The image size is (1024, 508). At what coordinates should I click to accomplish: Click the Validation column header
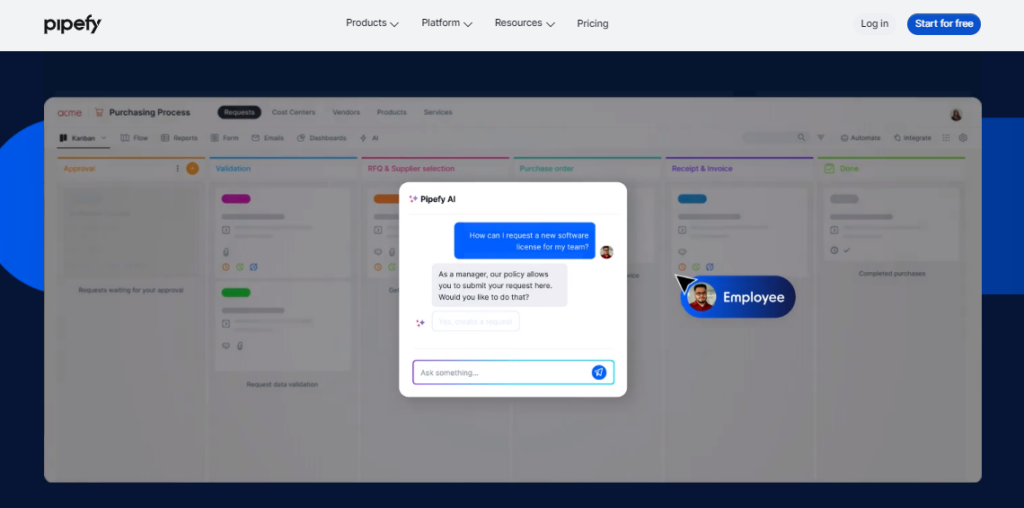pyautogui.click(x=233, y=168)
